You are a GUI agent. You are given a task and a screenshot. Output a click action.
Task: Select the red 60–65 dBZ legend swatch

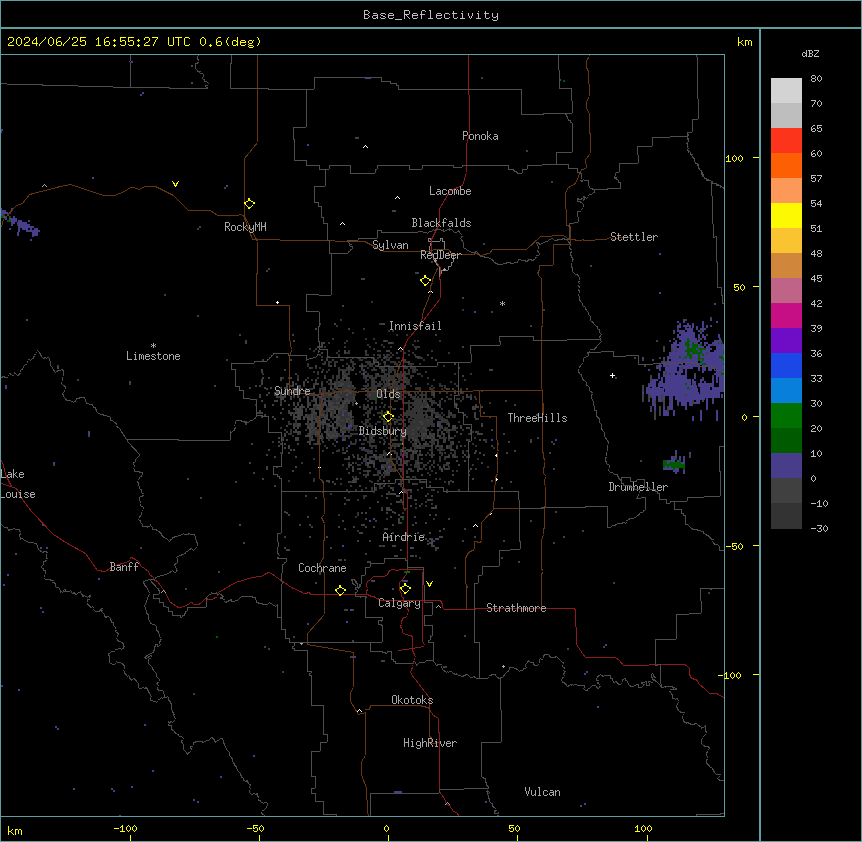pyautogui.click(x=786, y=141)
